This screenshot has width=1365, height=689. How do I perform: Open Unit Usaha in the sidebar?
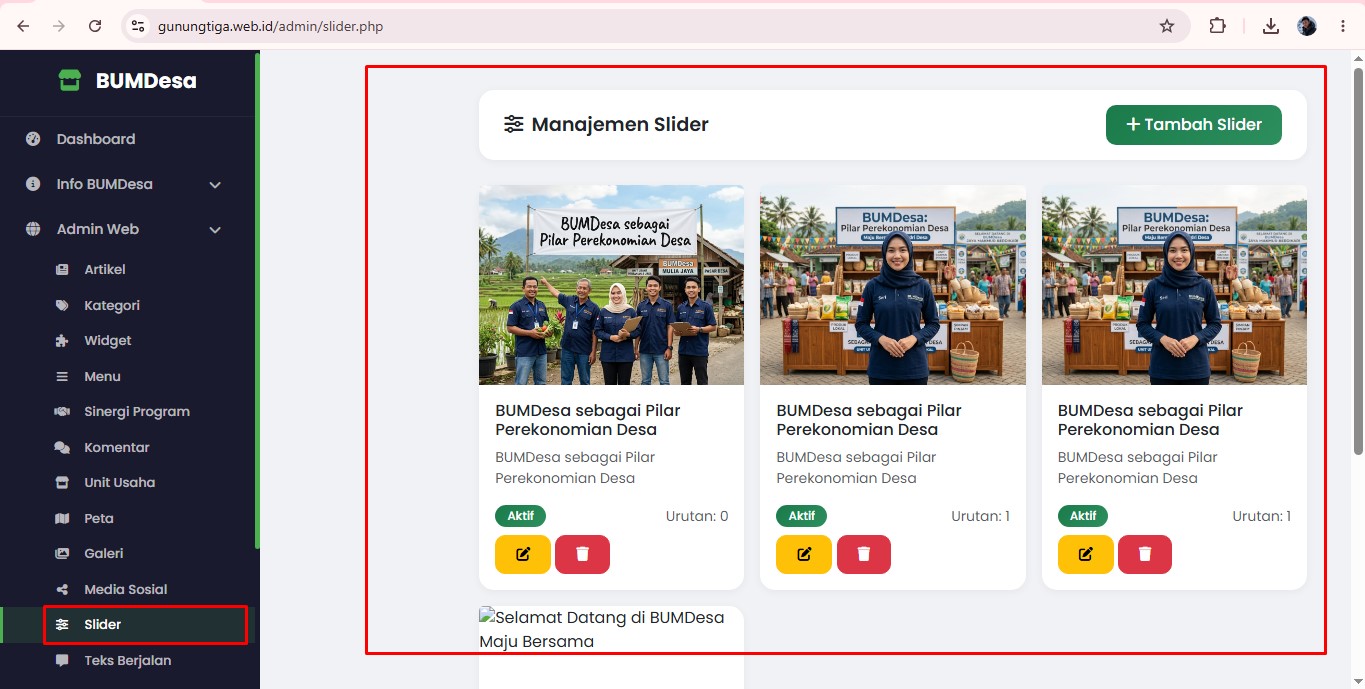coord(128,483)
